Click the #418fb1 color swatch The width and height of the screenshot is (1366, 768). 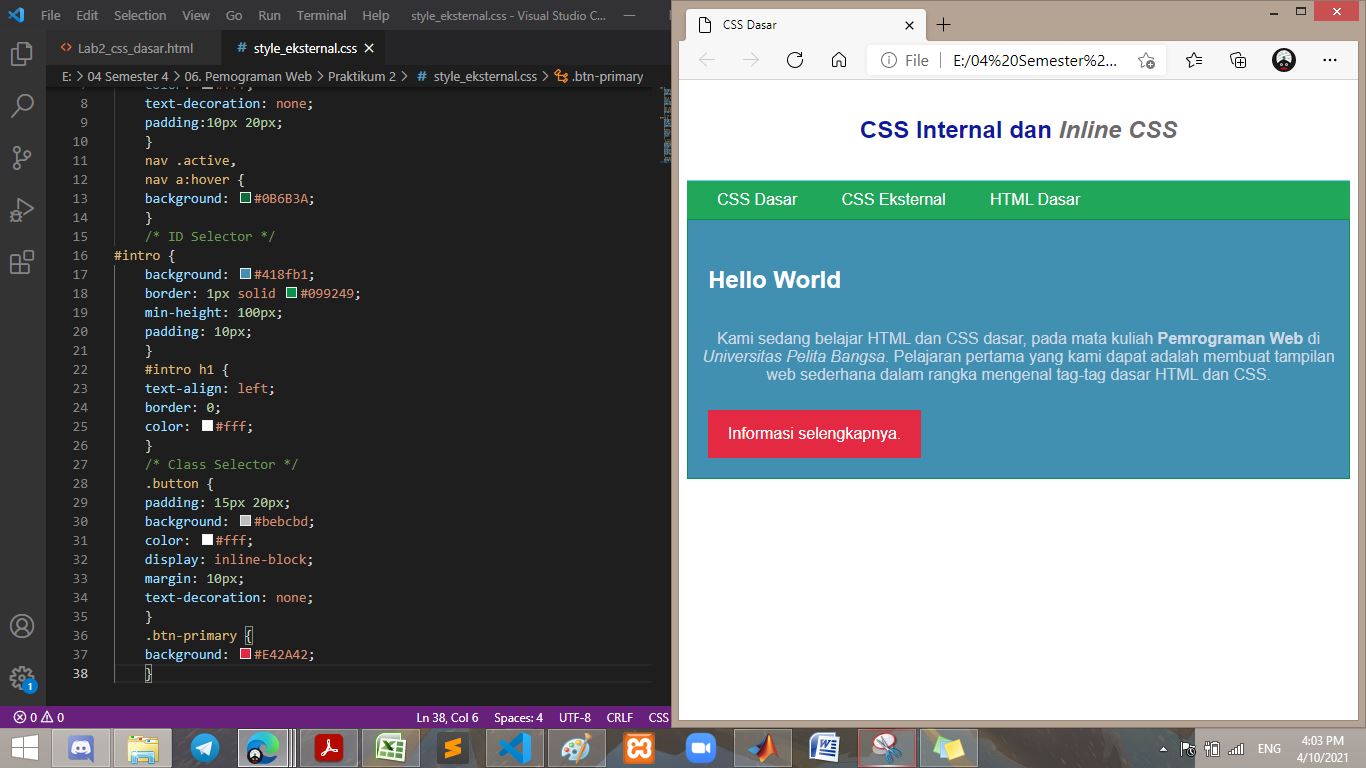point(245,274)
